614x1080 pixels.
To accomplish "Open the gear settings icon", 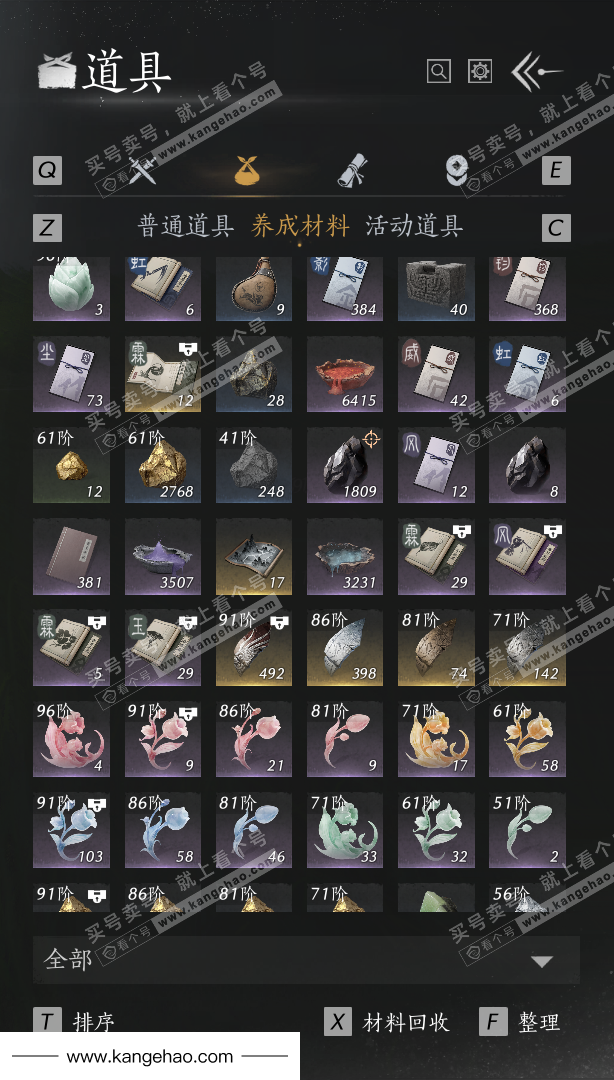I will [x=480, y=71].
